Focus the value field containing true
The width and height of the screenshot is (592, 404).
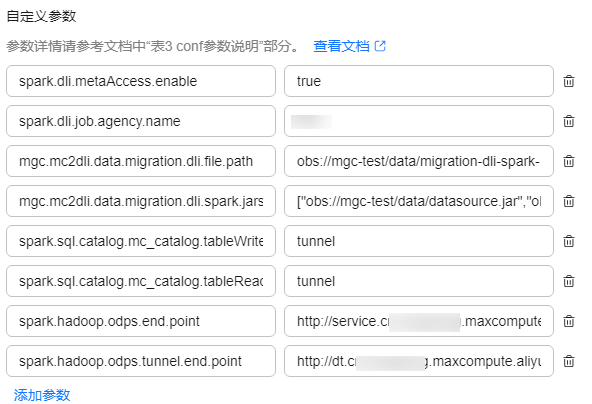point(419,81)
